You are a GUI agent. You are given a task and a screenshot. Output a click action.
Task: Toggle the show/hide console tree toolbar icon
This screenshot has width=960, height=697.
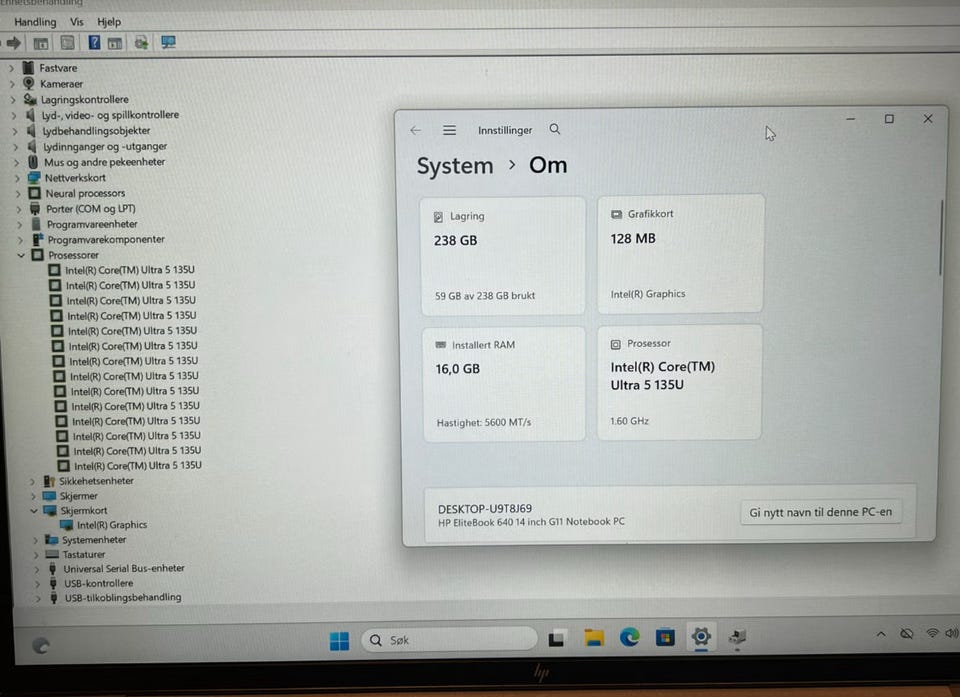coord(40,43)
